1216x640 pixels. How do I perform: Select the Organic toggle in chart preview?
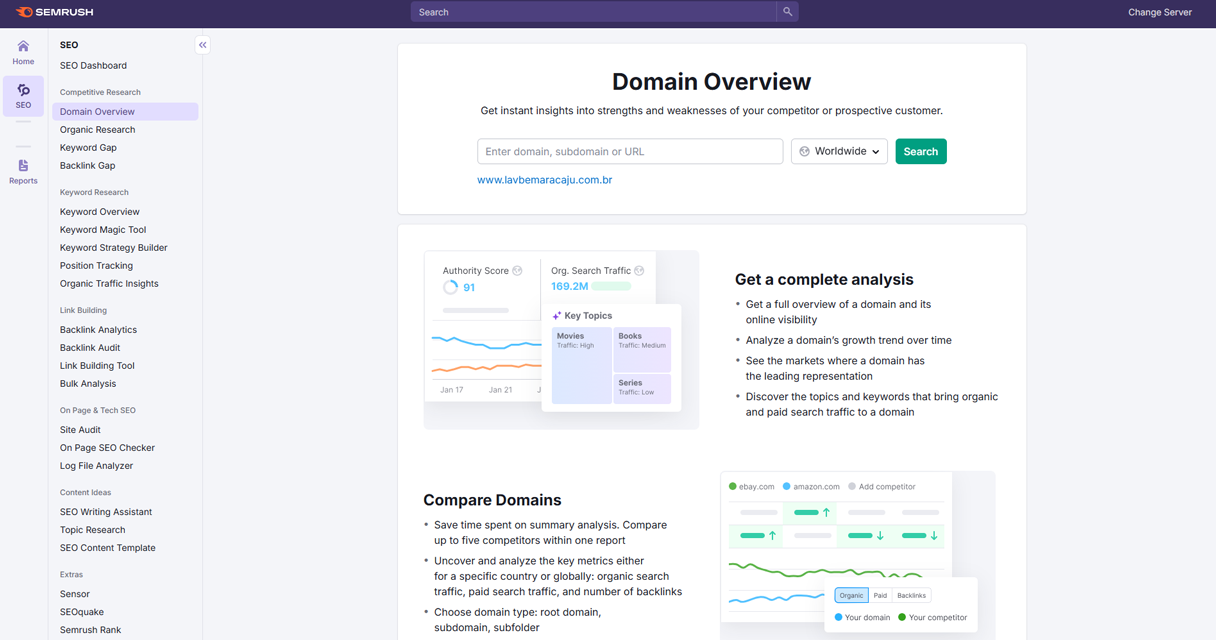(x=851, y=595)
